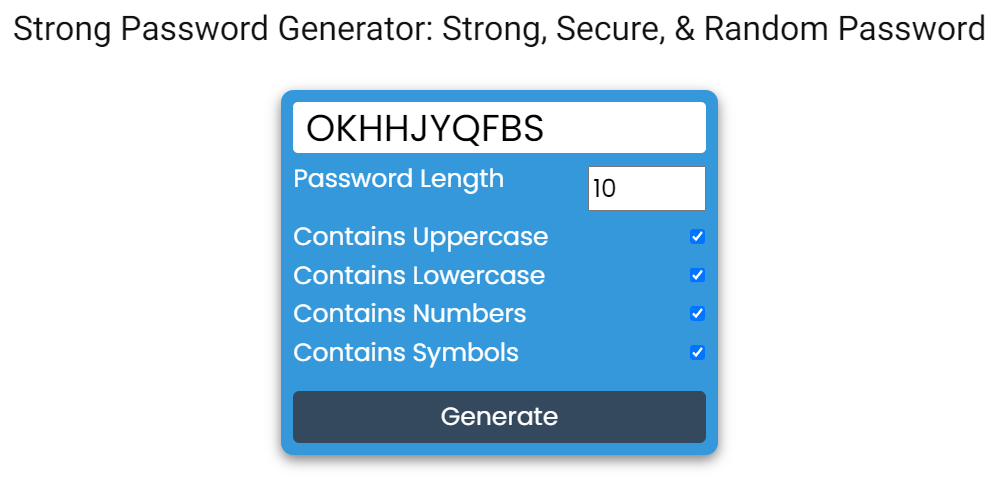Click the Strong Password Generator page heading

click(x=499, y=29)
